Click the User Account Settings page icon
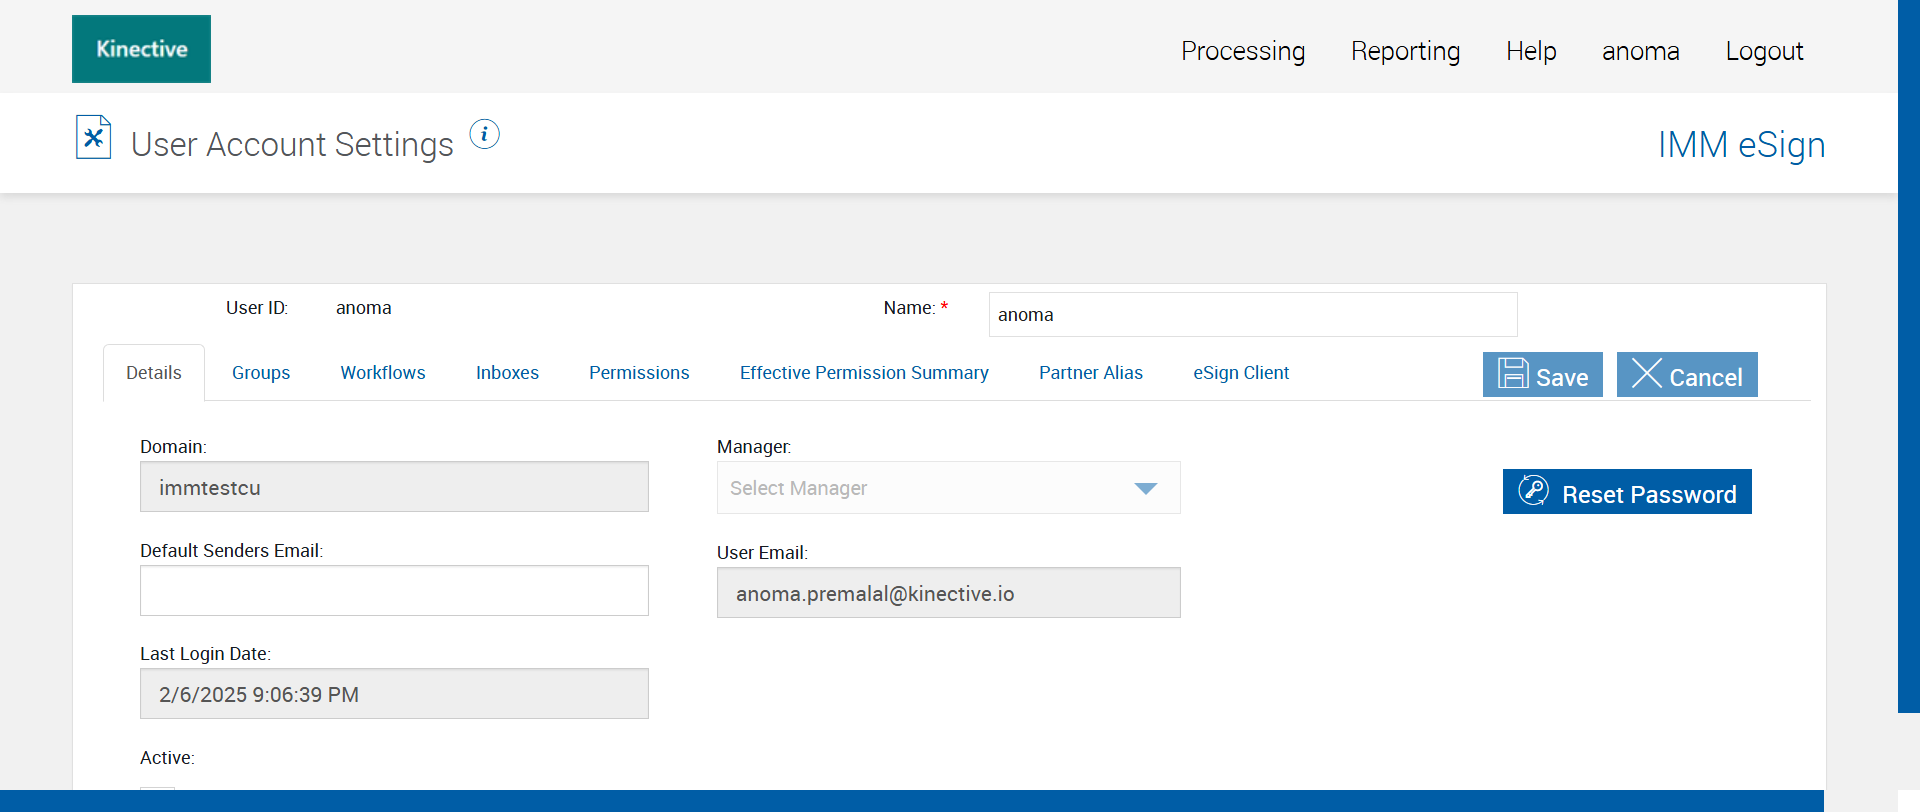This screenshot has height=812, width=1920. pos(93,137)
